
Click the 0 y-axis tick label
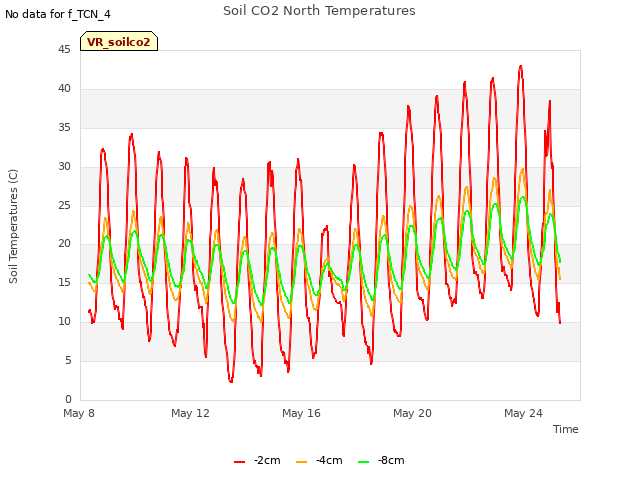pos(68,399)
